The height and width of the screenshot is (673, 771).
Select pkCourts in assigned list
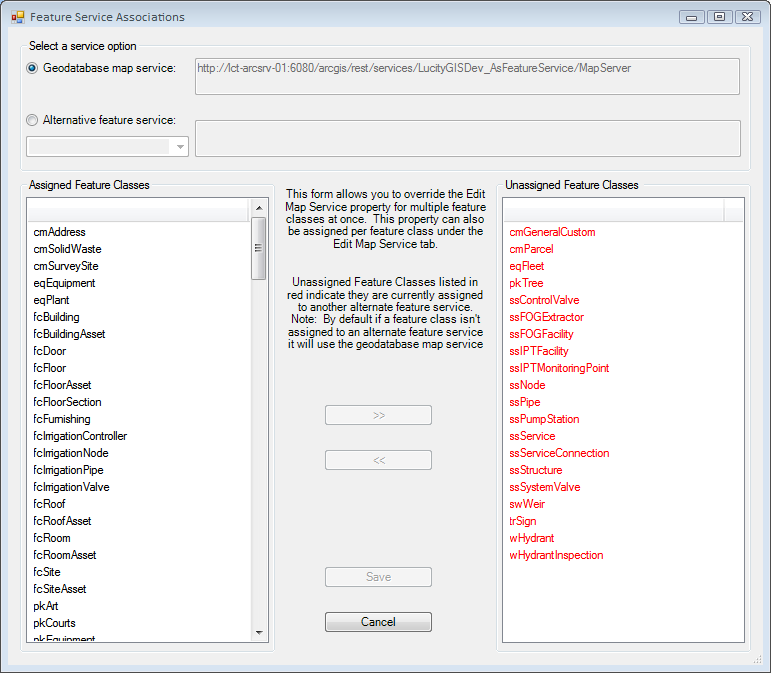click(x=54, y=623)
